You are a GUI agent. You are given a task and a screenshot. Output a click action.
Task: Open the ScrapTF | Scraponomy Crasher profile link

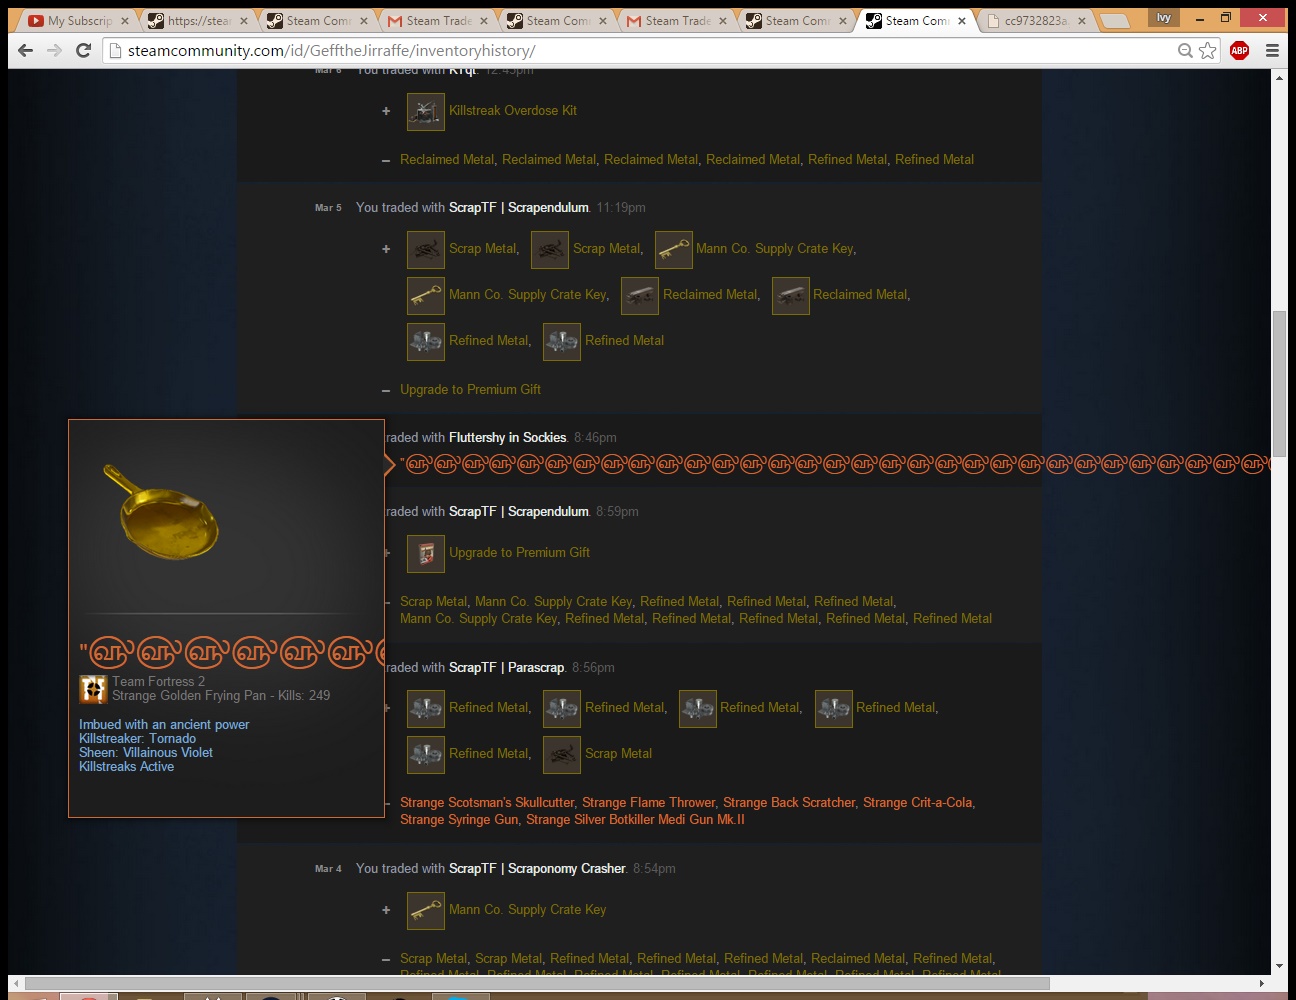(536, 869)
